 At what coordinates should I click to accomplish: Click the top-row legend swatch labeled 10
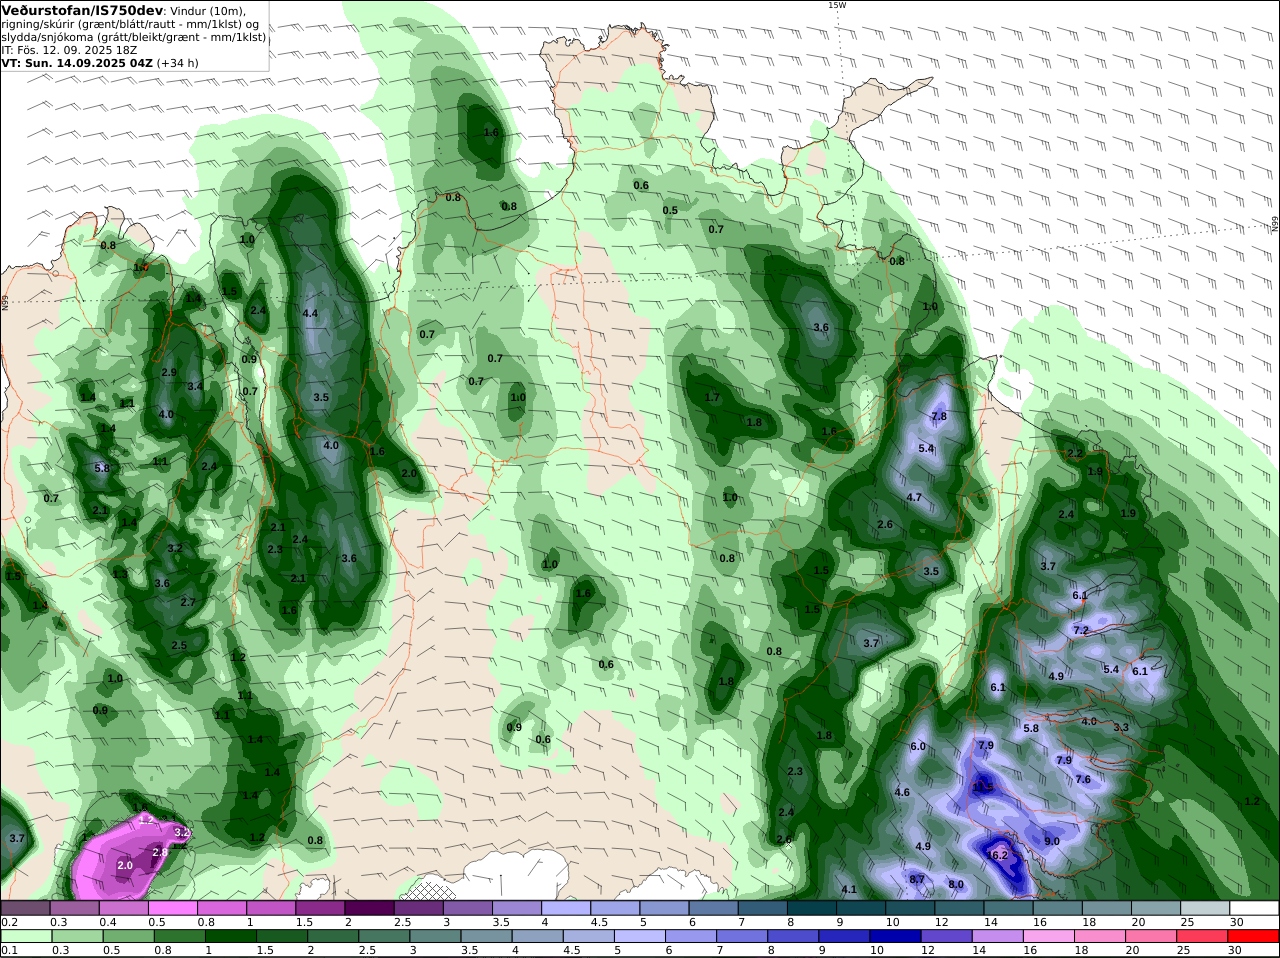click(910, 908)
